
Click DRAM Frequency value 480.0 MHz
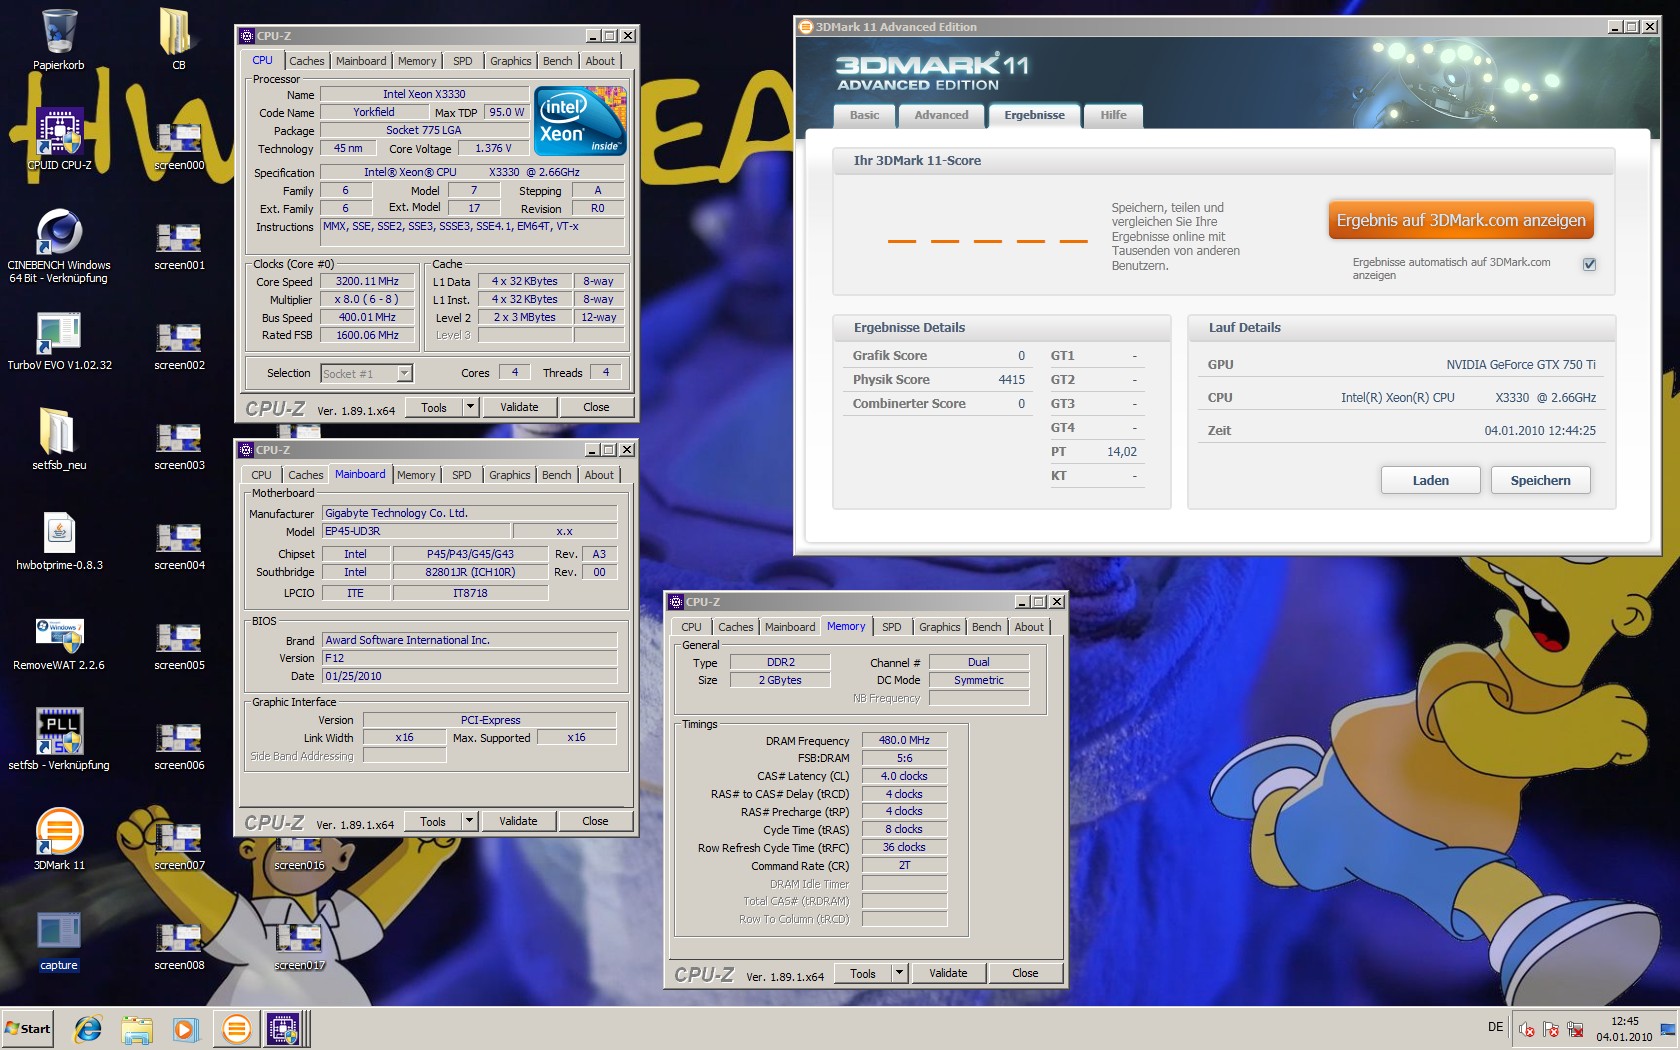(x=904, y=740)
